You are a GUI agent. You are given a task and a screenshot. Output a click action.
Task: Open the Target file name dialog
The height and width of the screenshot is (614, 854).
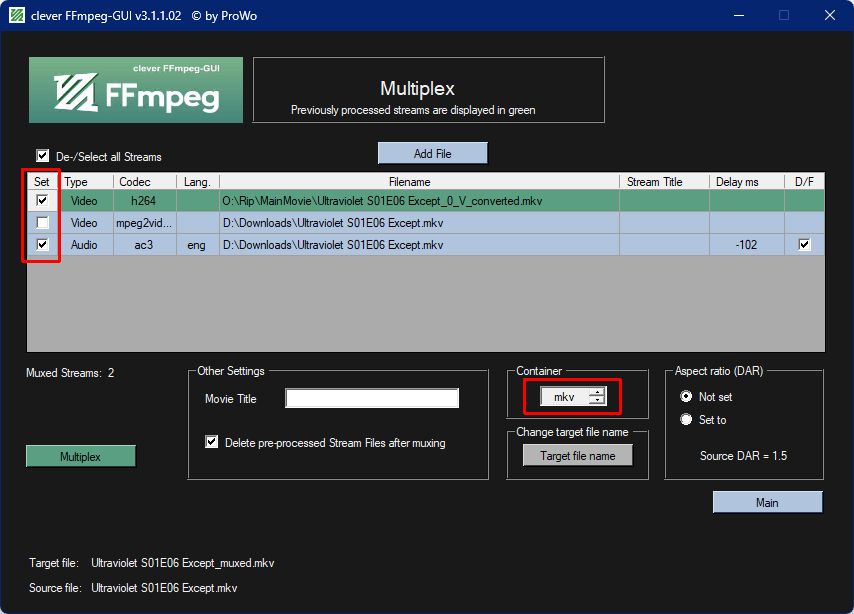(x=578, y=455)
